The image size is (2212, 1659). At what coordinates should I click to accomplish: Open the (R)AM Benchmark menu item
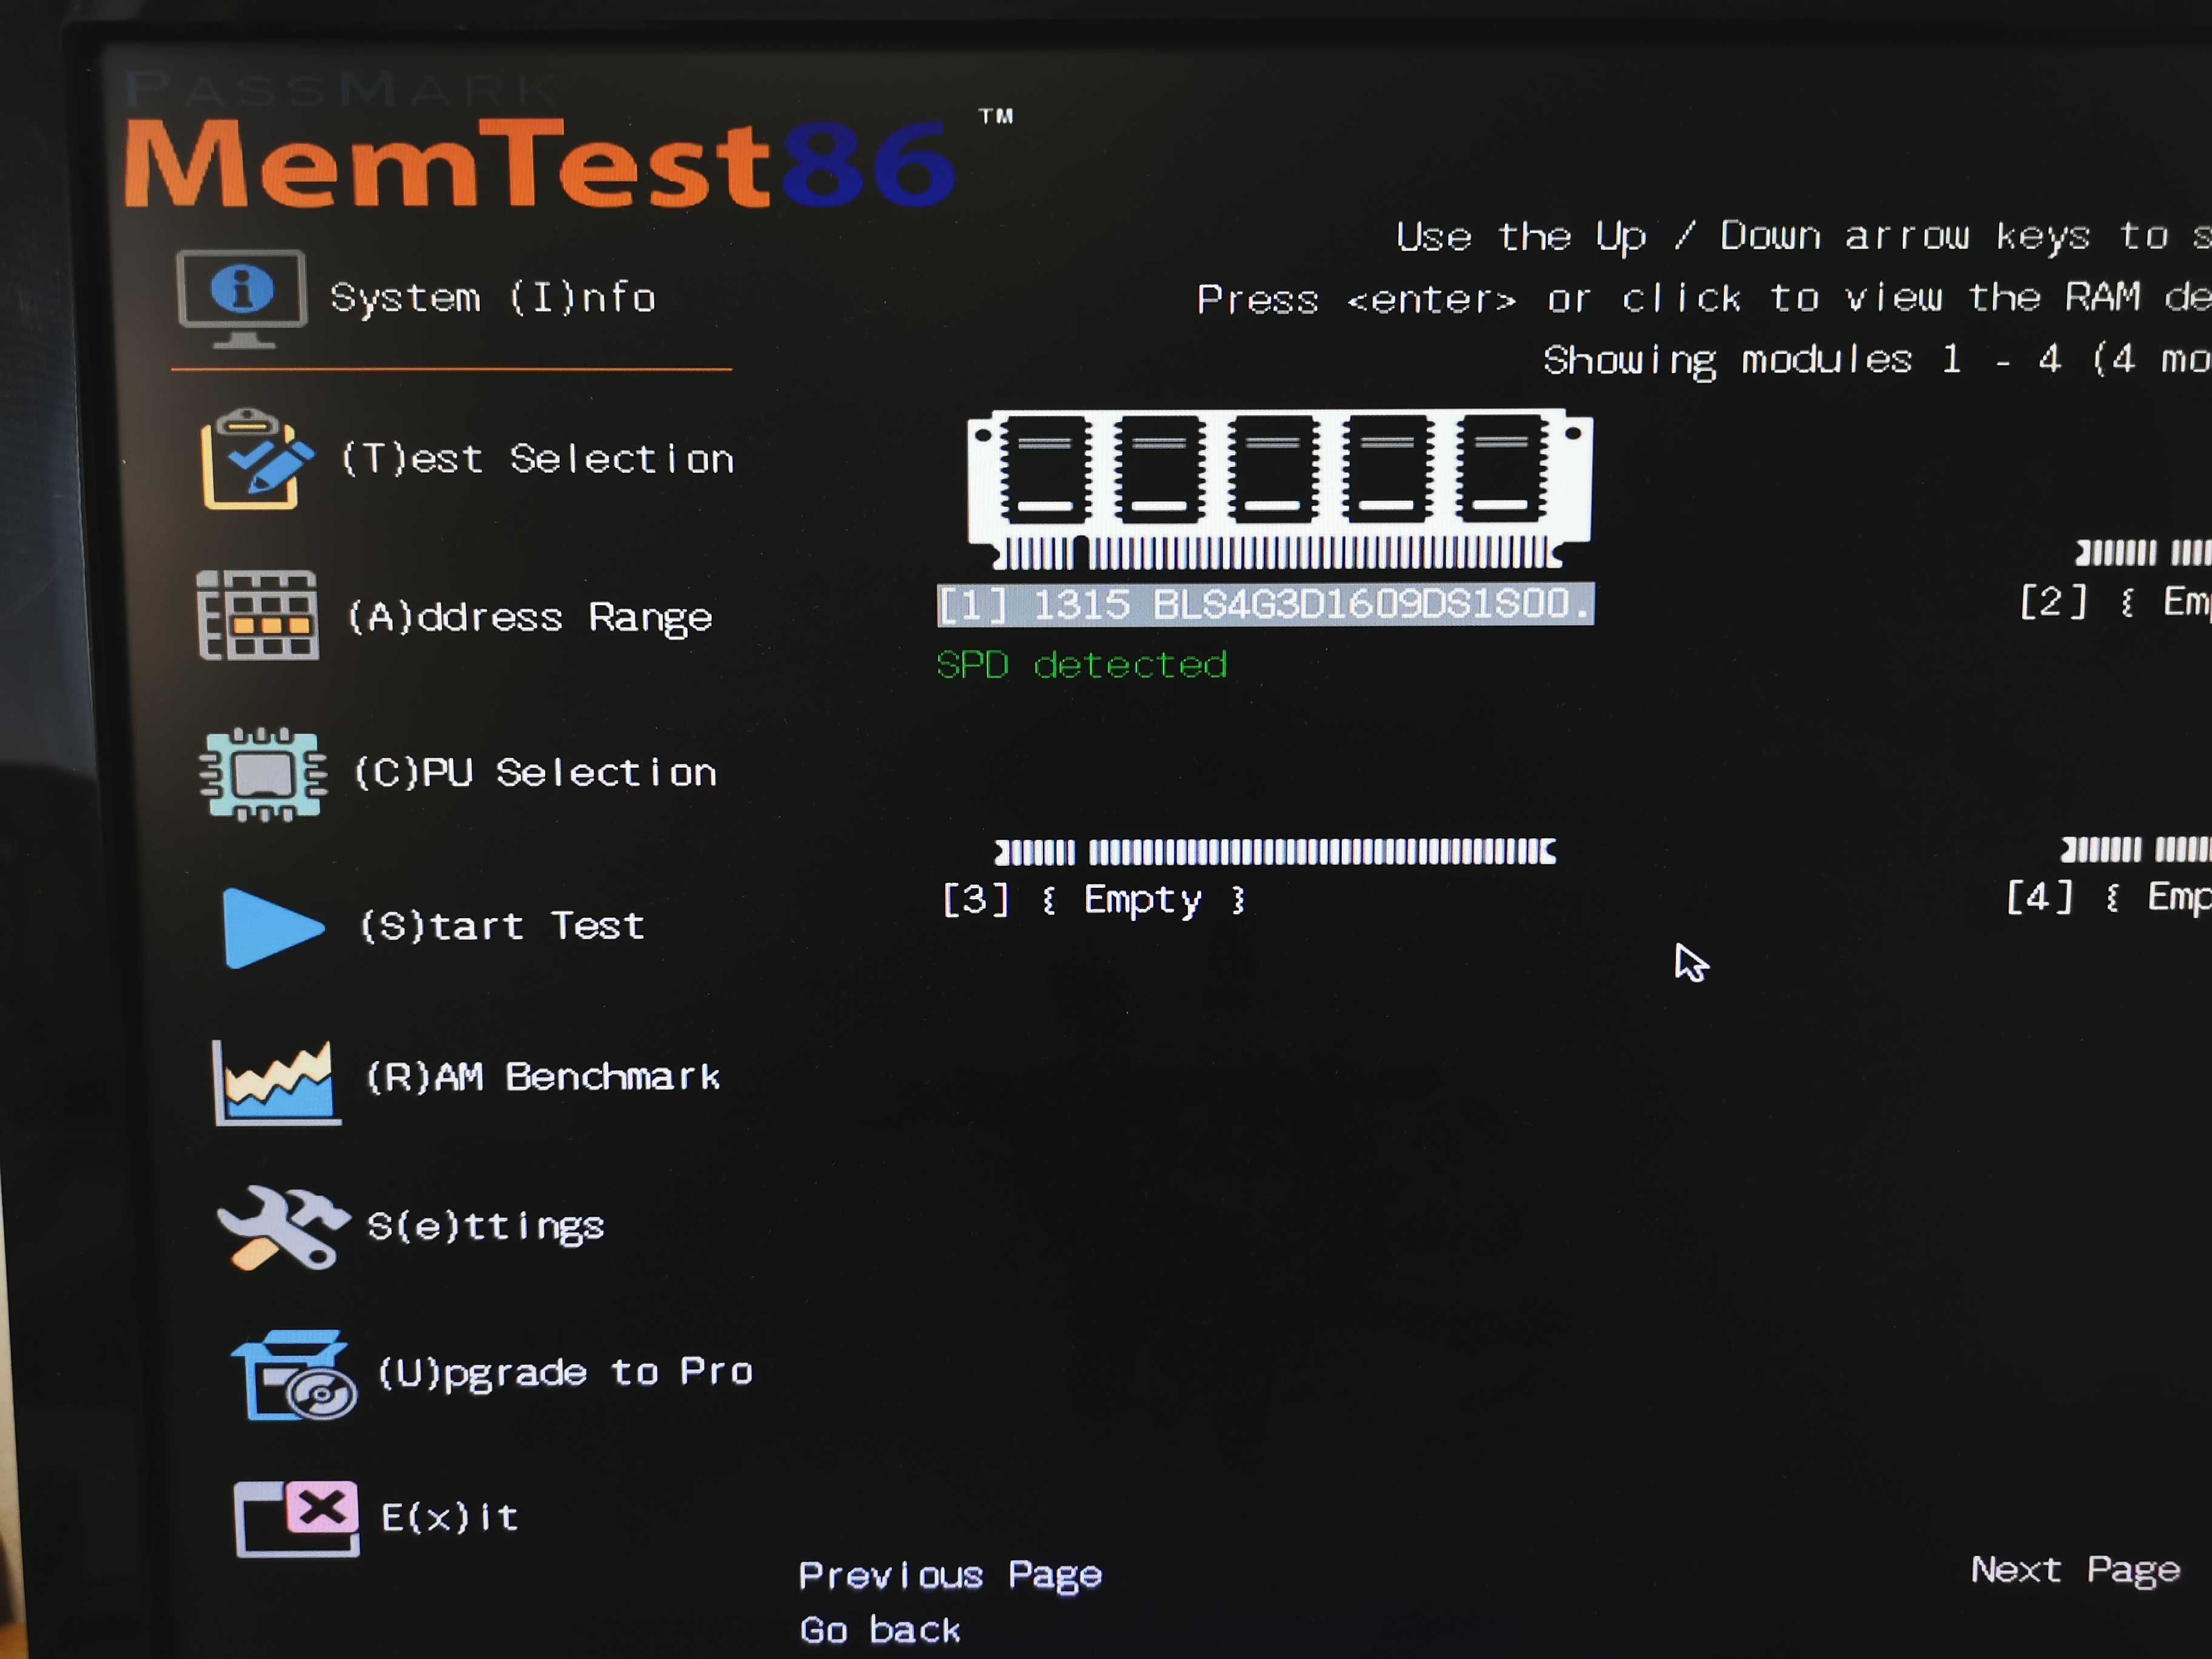pyautogui.click(x=543, y=1077)
